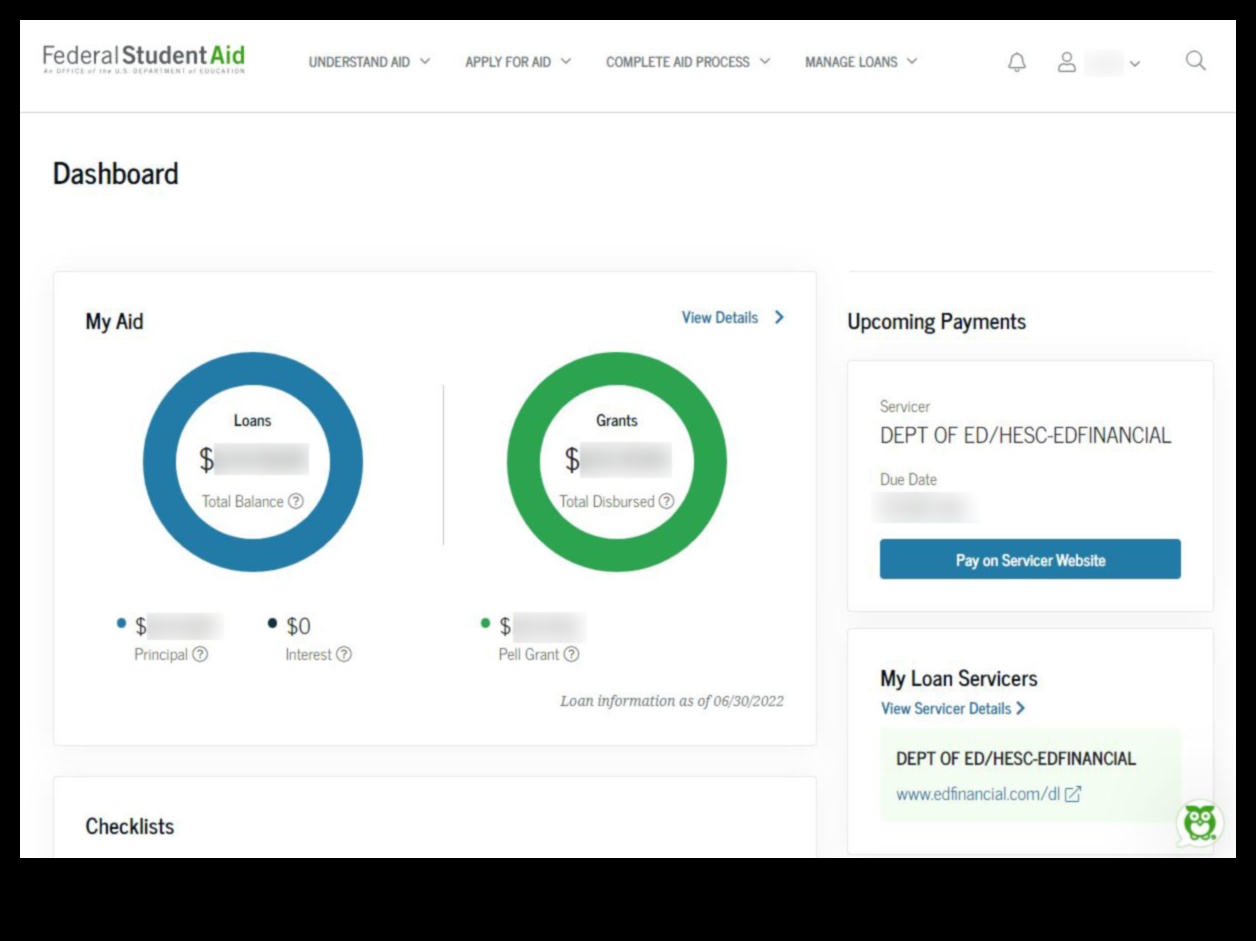Screen dimensions: 1256x941
Task: Click the user account profile icon
Action: click(1067, 62)
